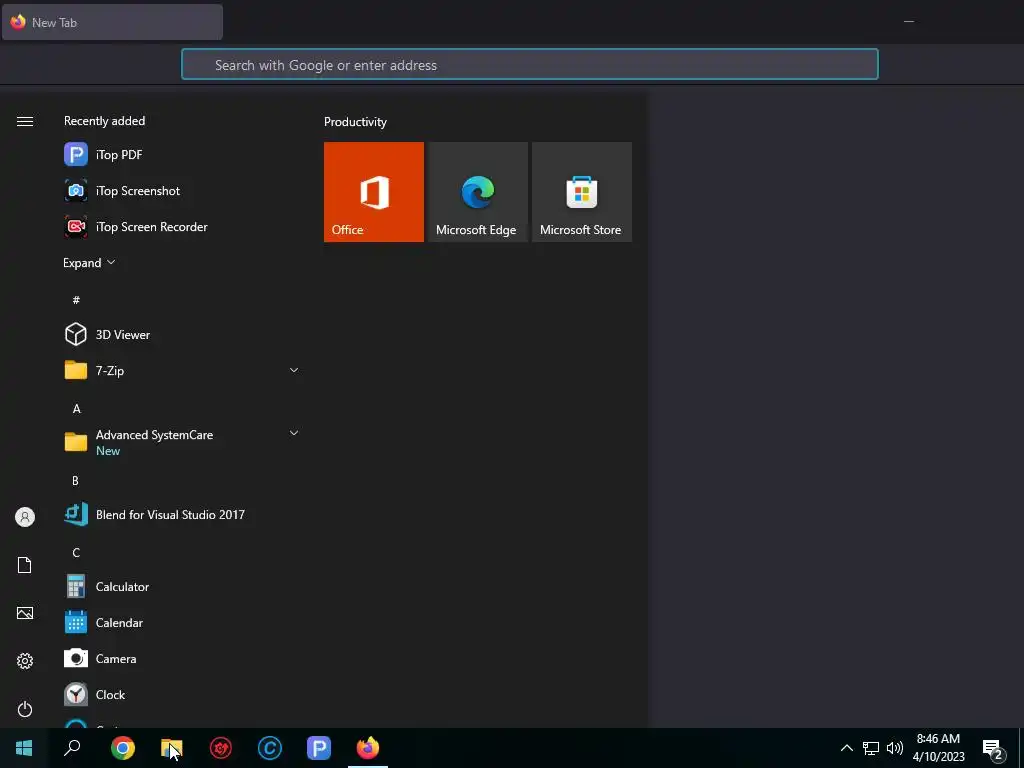The height and width of the screenshot is (768, 1024).
Task: Open the Clock app
Action: [181, 694]
